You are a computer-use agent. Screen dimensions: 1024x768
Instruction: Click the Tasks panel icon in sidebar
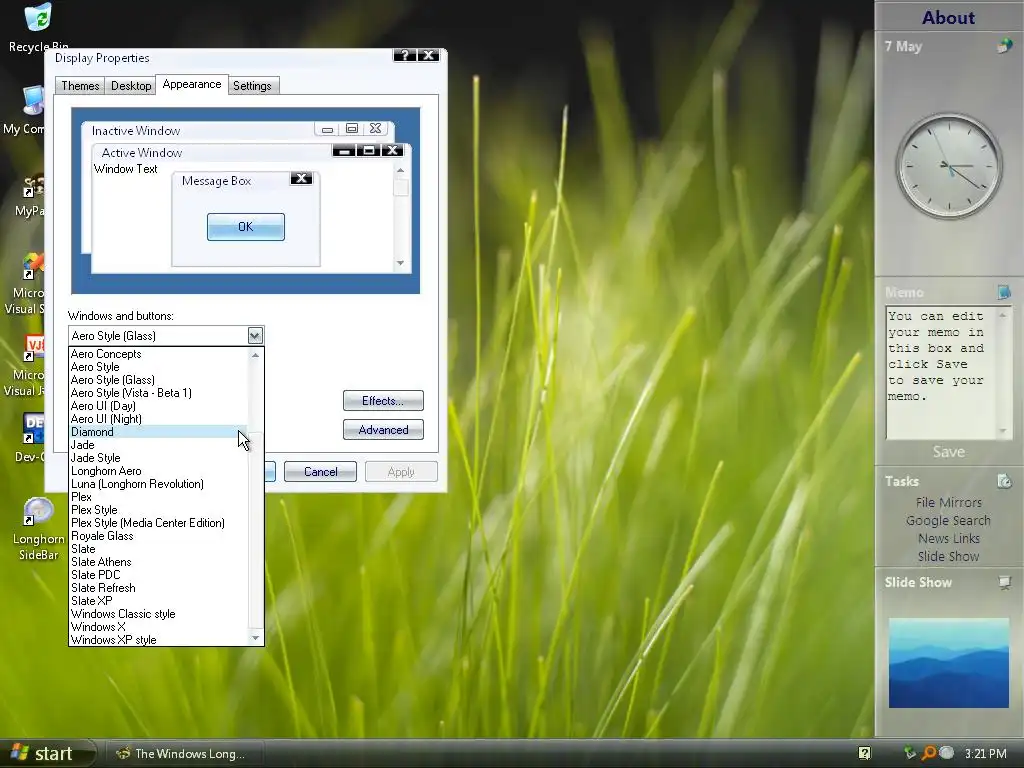(x=1004, y=481)
